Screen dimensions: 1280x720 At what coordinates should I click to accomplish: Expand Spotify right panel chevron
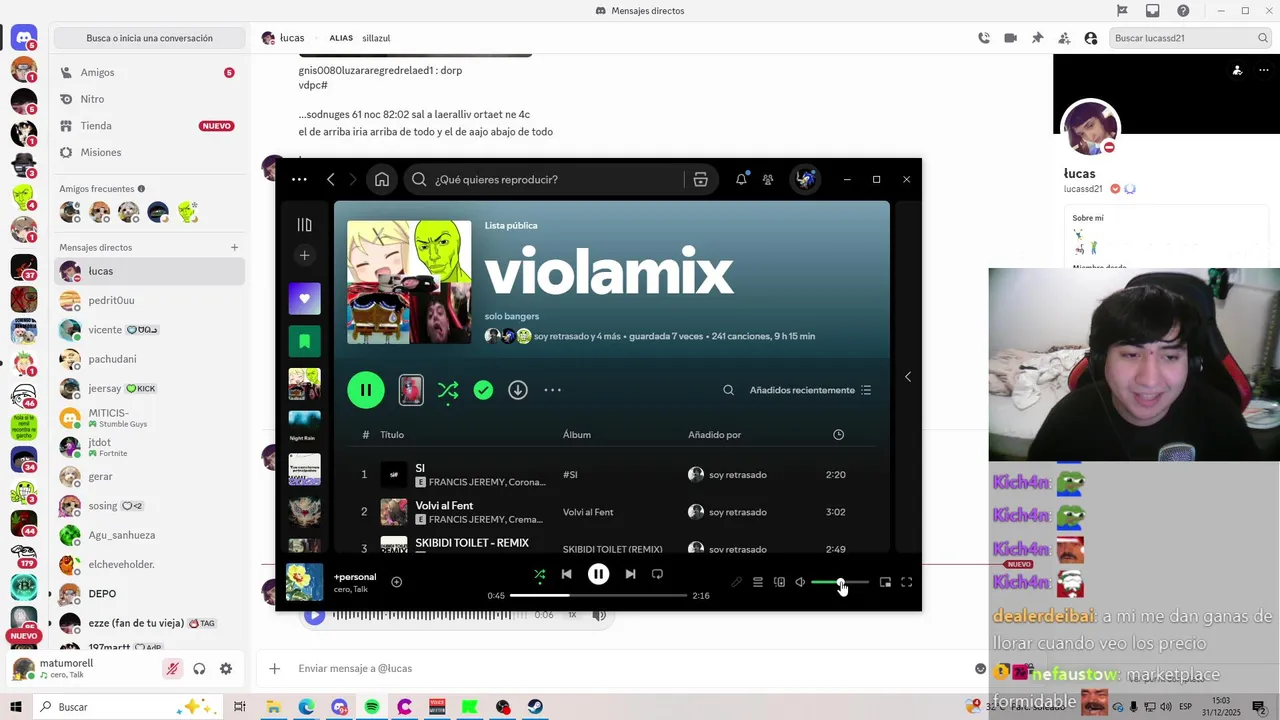coord(908,377)
